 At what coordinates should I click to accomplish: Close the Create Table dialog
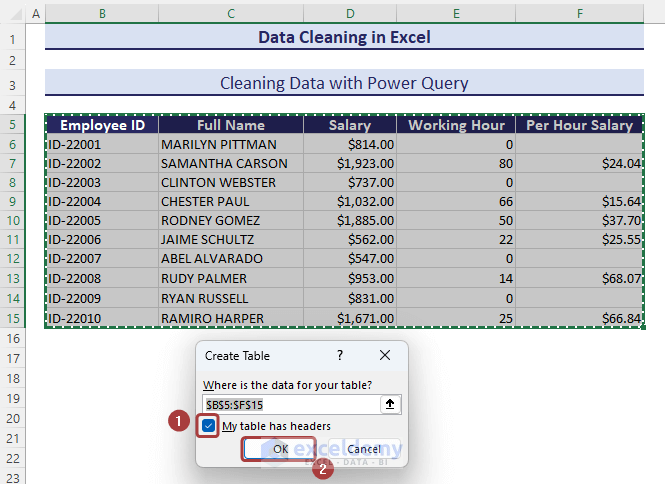tap(385, 355)
